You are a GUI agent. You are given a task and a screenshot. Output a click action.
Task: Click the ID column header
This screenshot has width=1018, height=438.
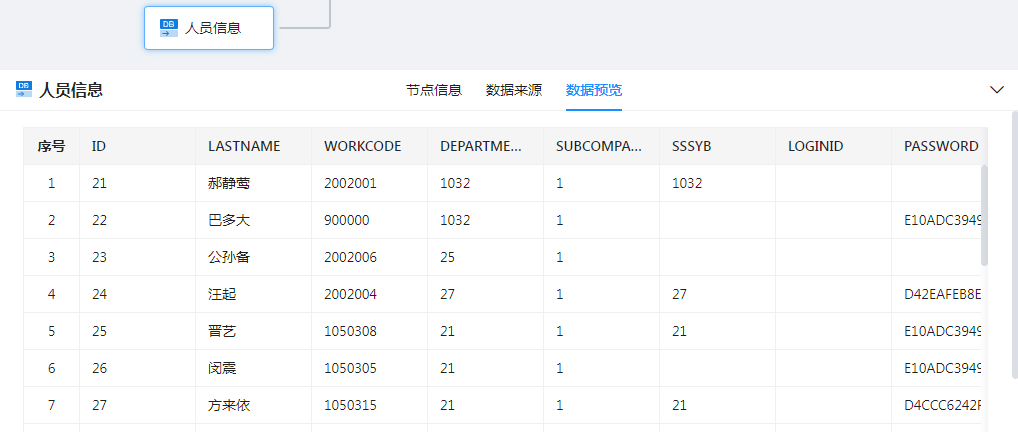(99, 146)
